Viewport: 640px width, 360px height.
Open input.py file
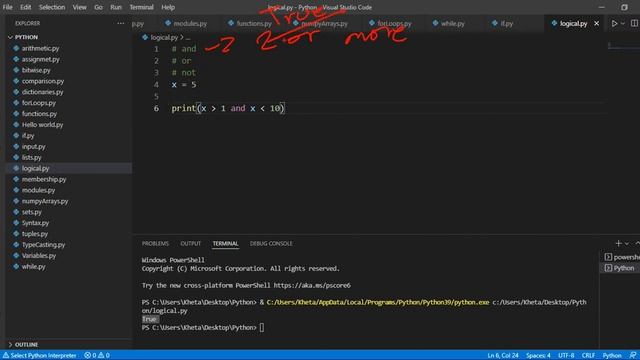click(33, 147)
